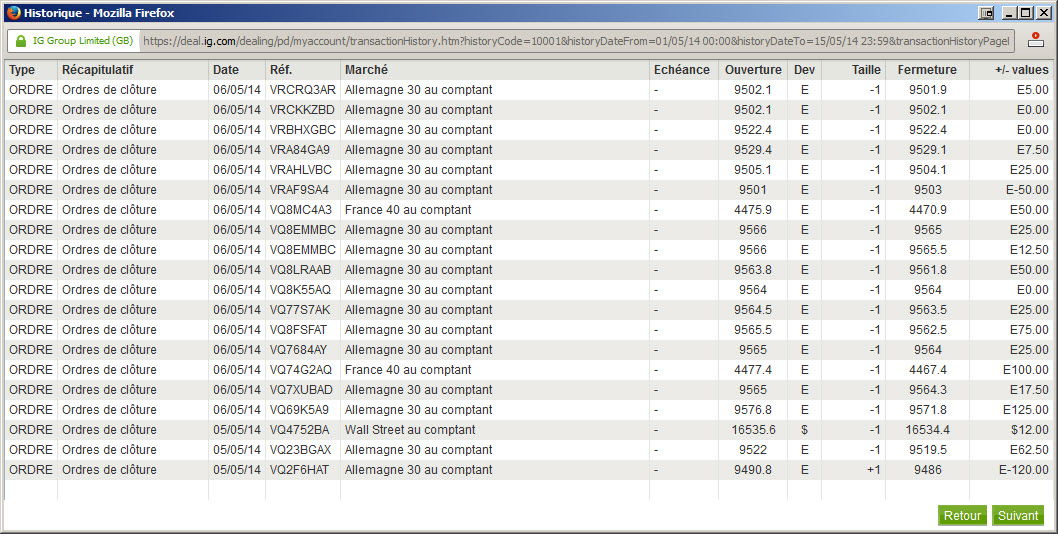Click the Echéance column header
Image resolution: width=1058 pixels, height=534 pixels.
(681, 70)
